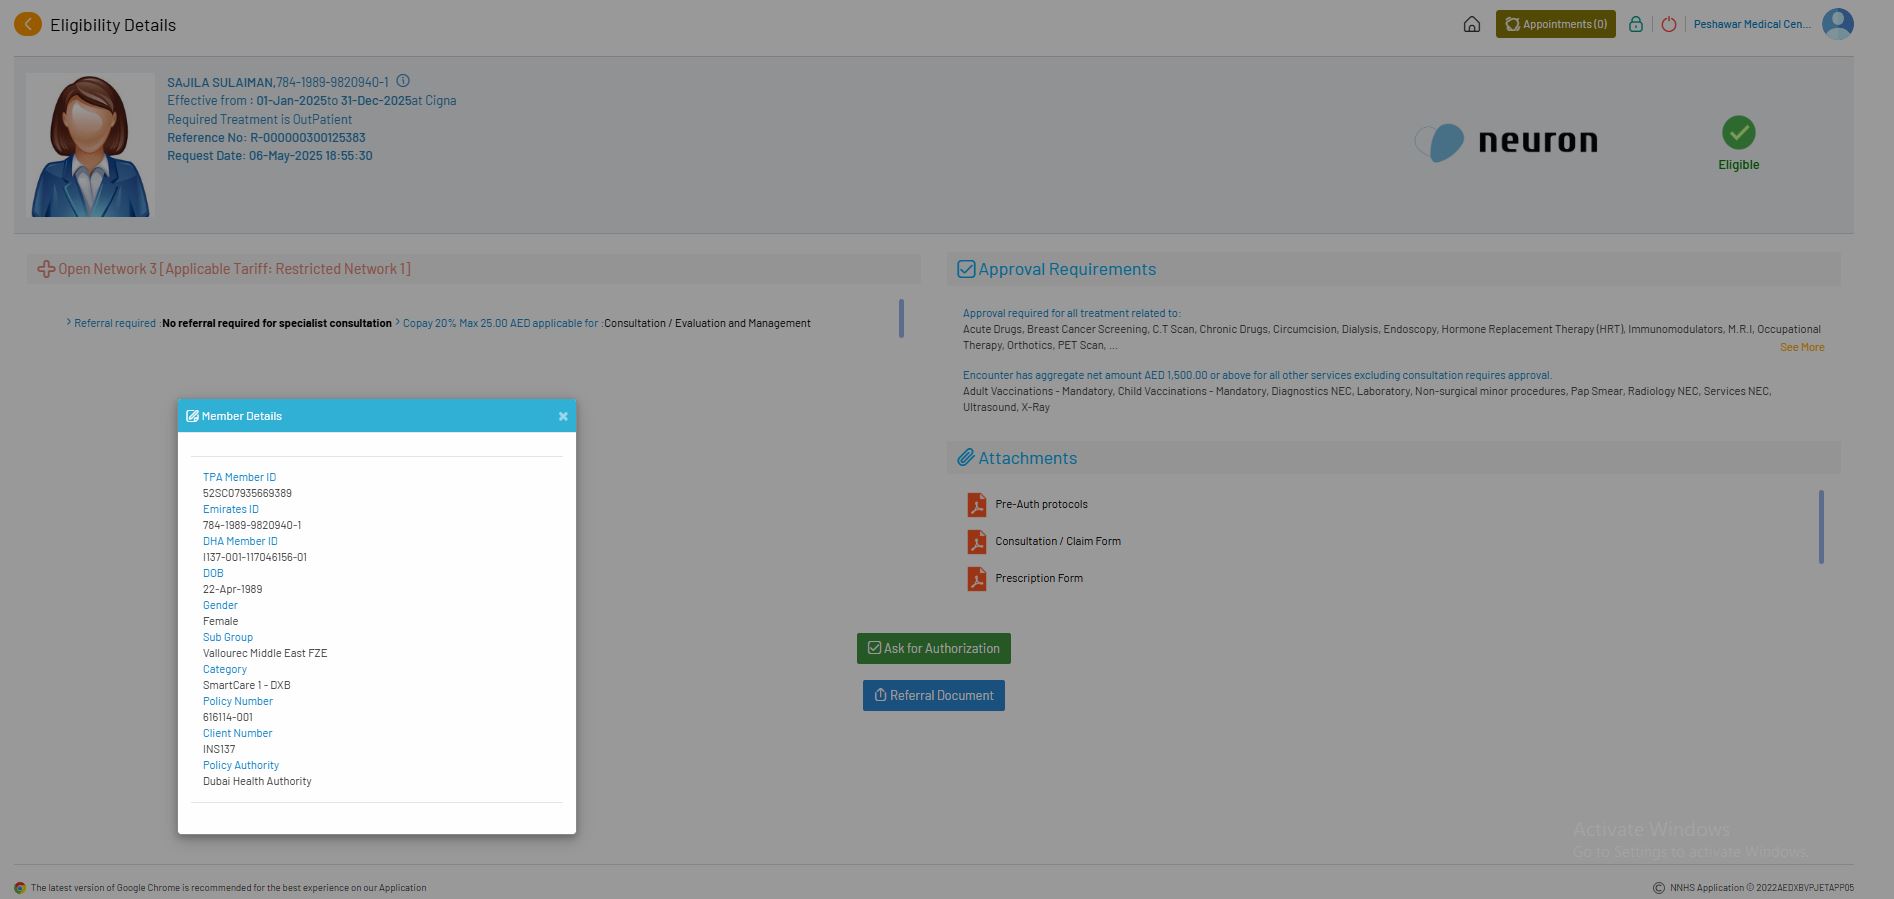
Task: Open Prescription Form PDF icon
Action: [x=977, y=579]
